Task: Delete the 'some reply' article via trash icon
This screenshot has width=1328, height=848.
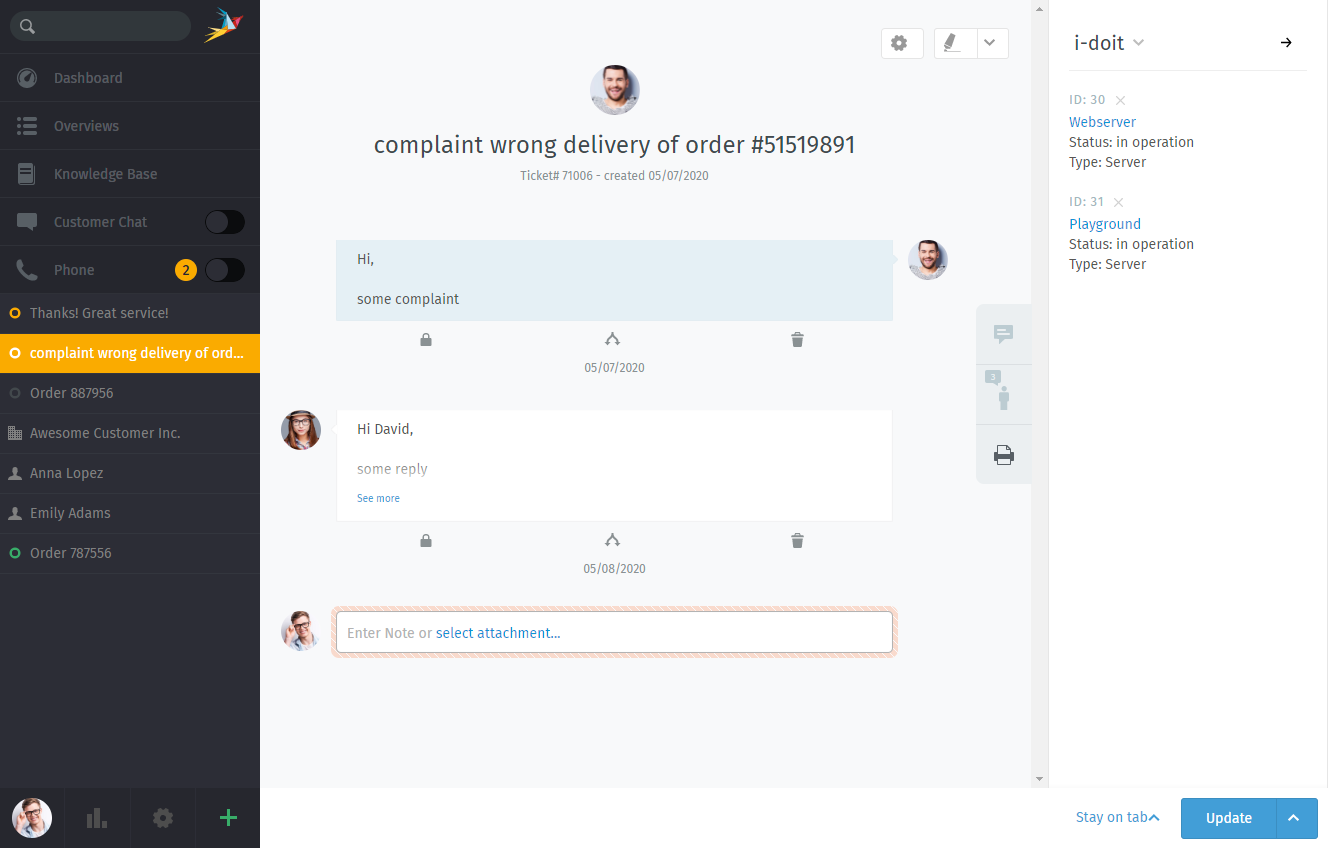Action: (x=797, y=541)
